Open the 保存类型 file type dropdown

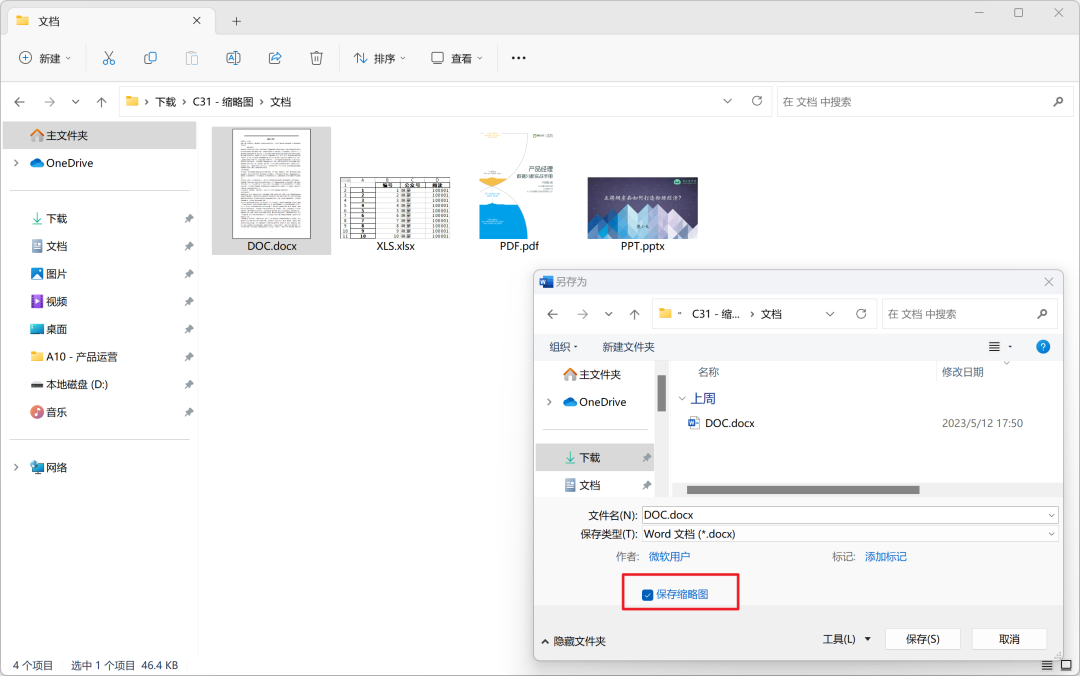(1048, 533)
